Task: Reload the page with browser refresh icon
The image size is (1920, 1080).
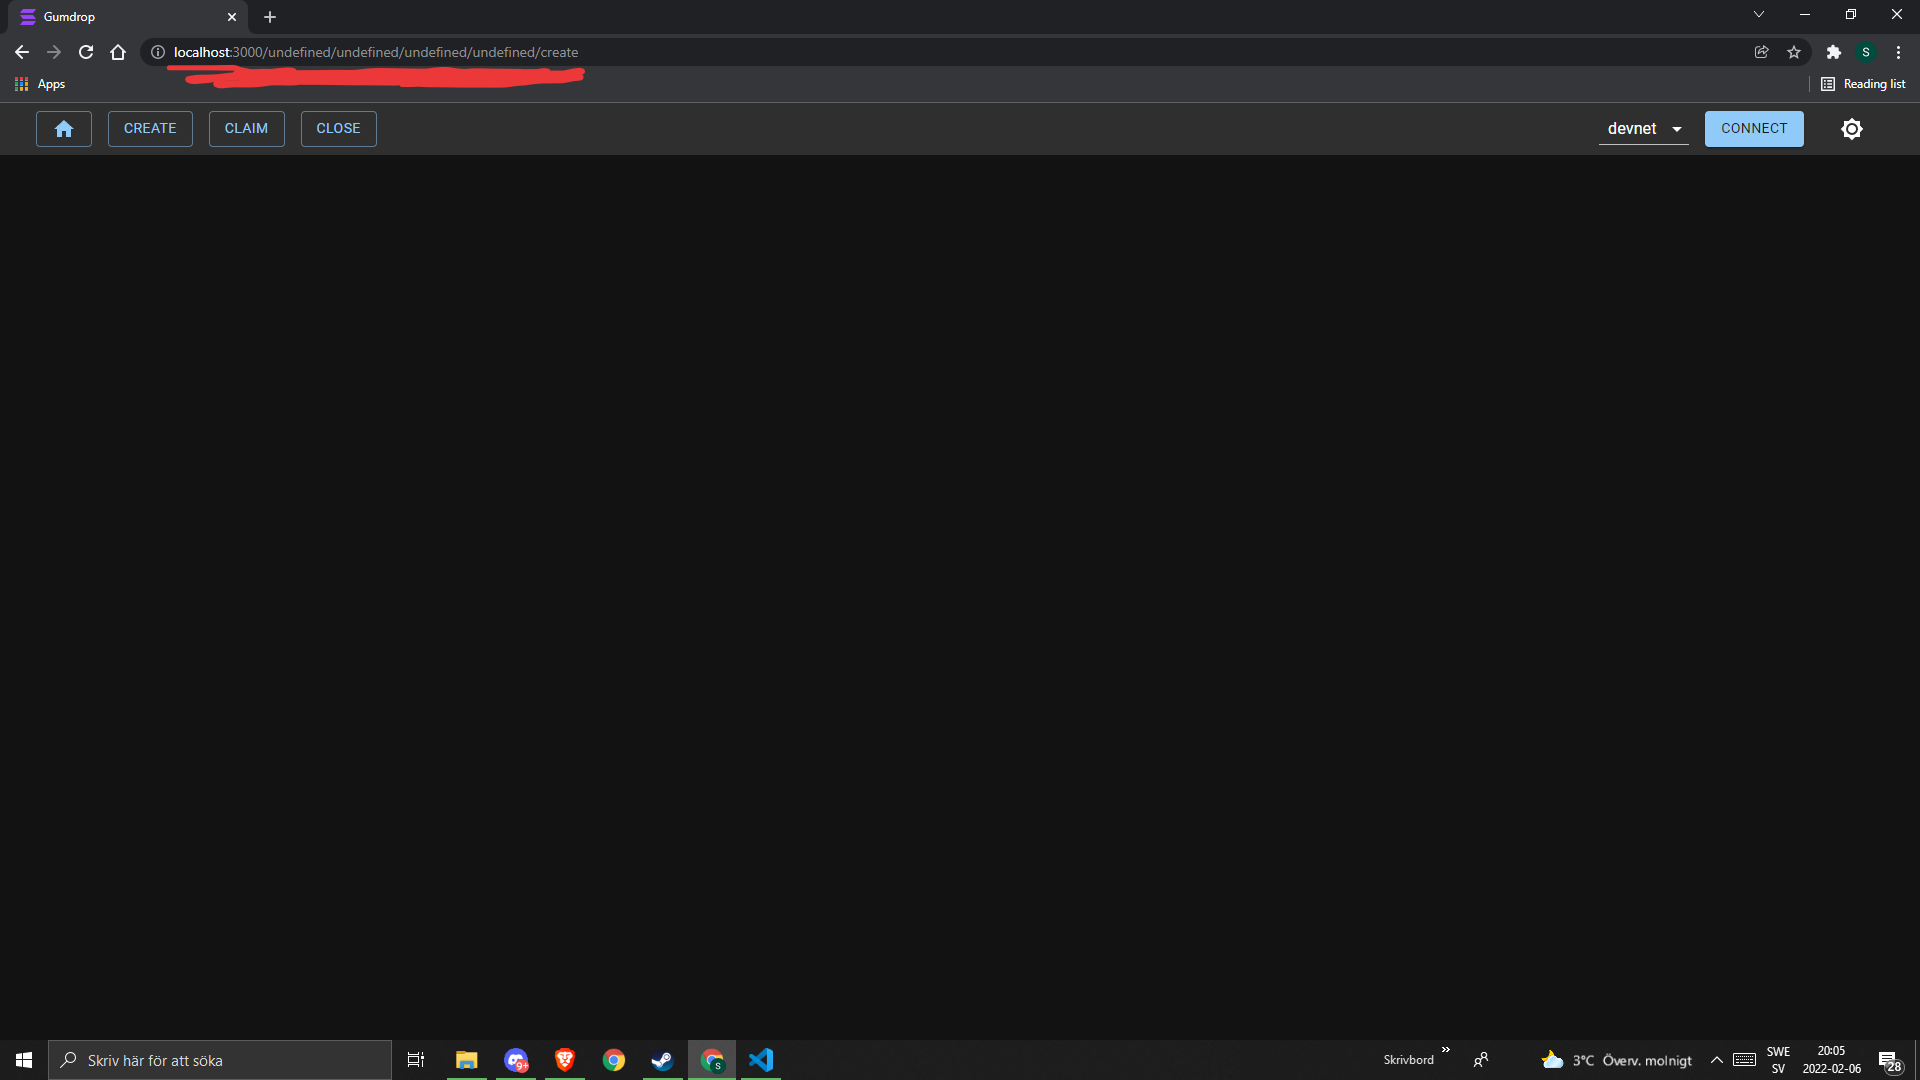Action: click(86, 52)
